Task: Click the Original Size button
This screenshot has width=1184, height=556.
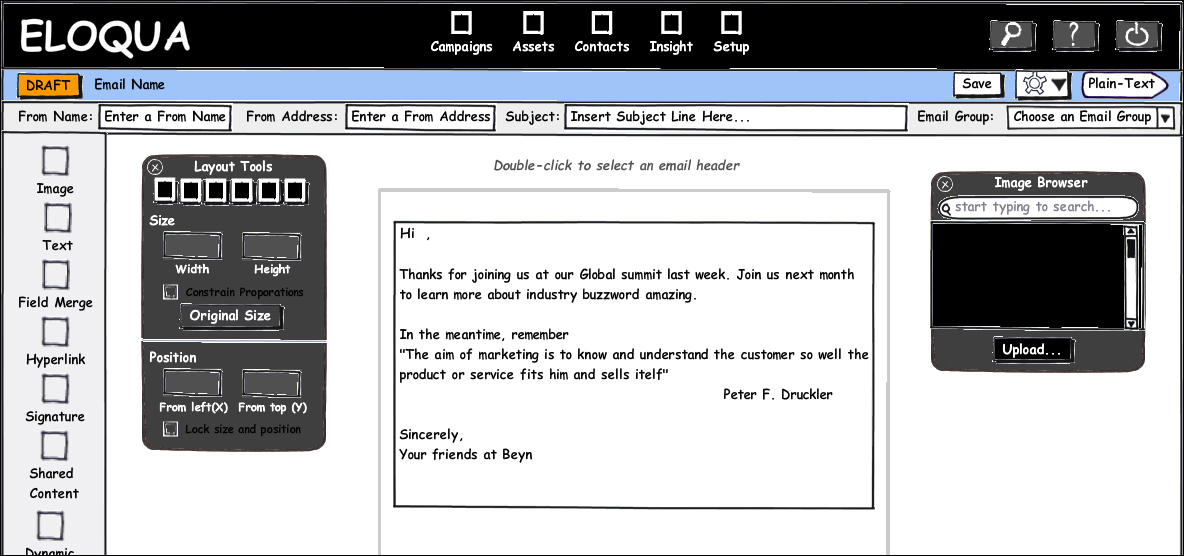Action: (230, 316)
